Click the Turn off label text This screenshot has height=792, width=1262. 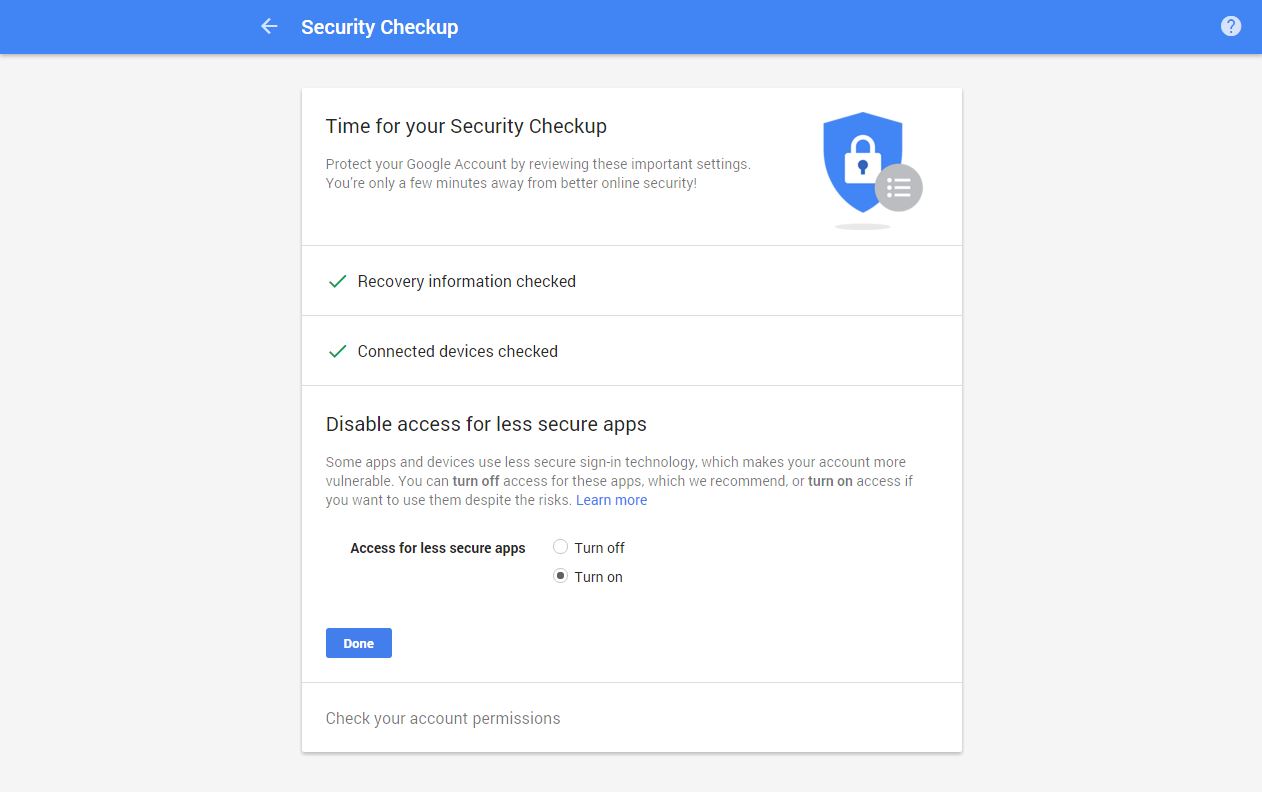(x=600, y=548)
